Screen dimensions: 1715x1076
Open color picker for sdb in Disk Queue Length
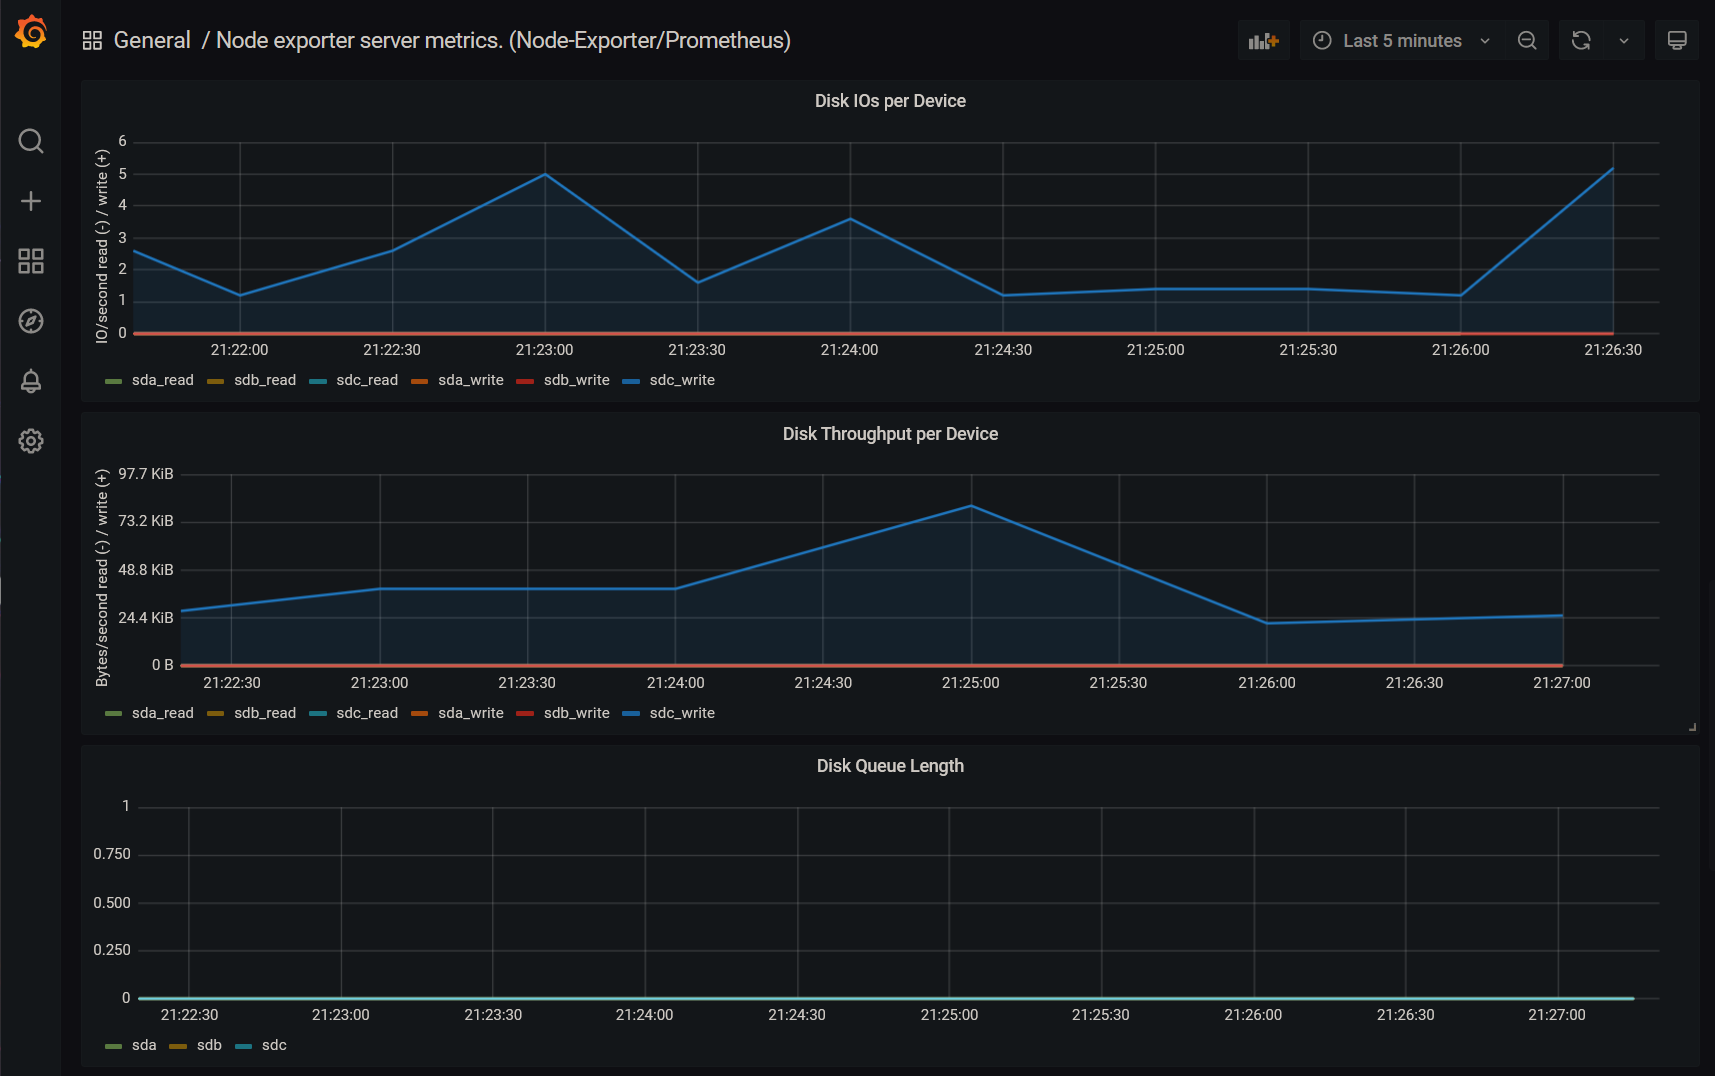coord(178,1046)
